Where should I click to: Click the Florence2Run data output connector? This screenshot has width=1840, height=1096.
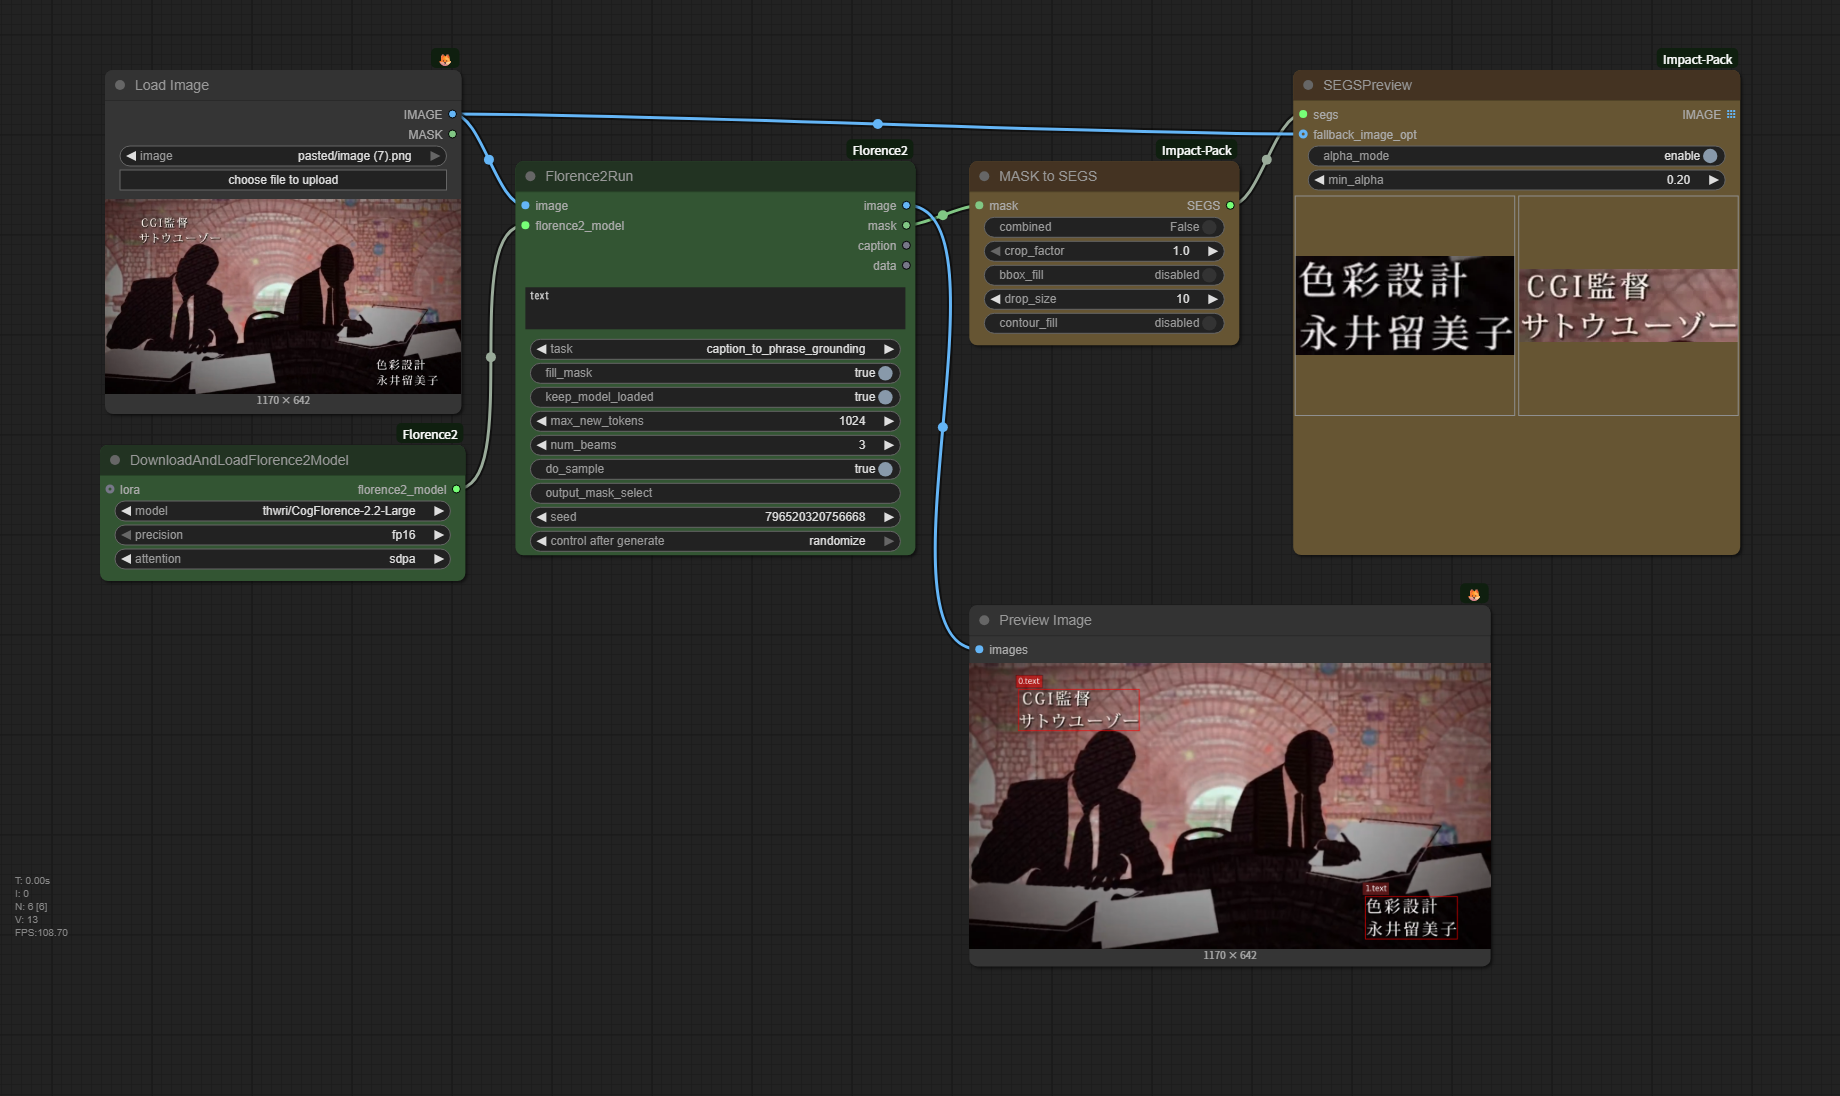pos(906,265)
